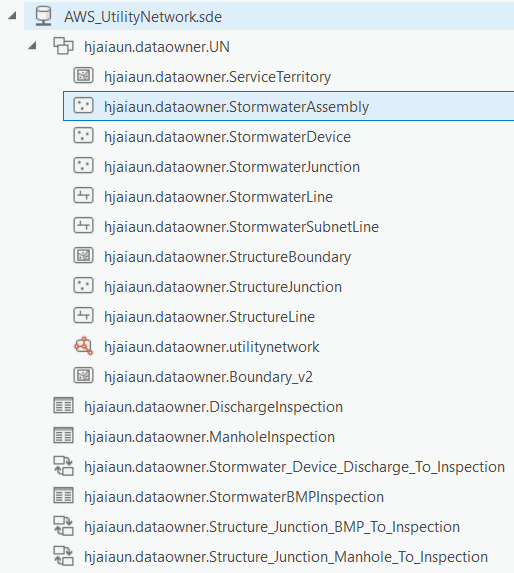Image resolution: width=514 pixels, height=573 pixels.
Task: Click the point feature icon for StormwaterDevice
Action: pyautogui.click(x=84, y=136)
